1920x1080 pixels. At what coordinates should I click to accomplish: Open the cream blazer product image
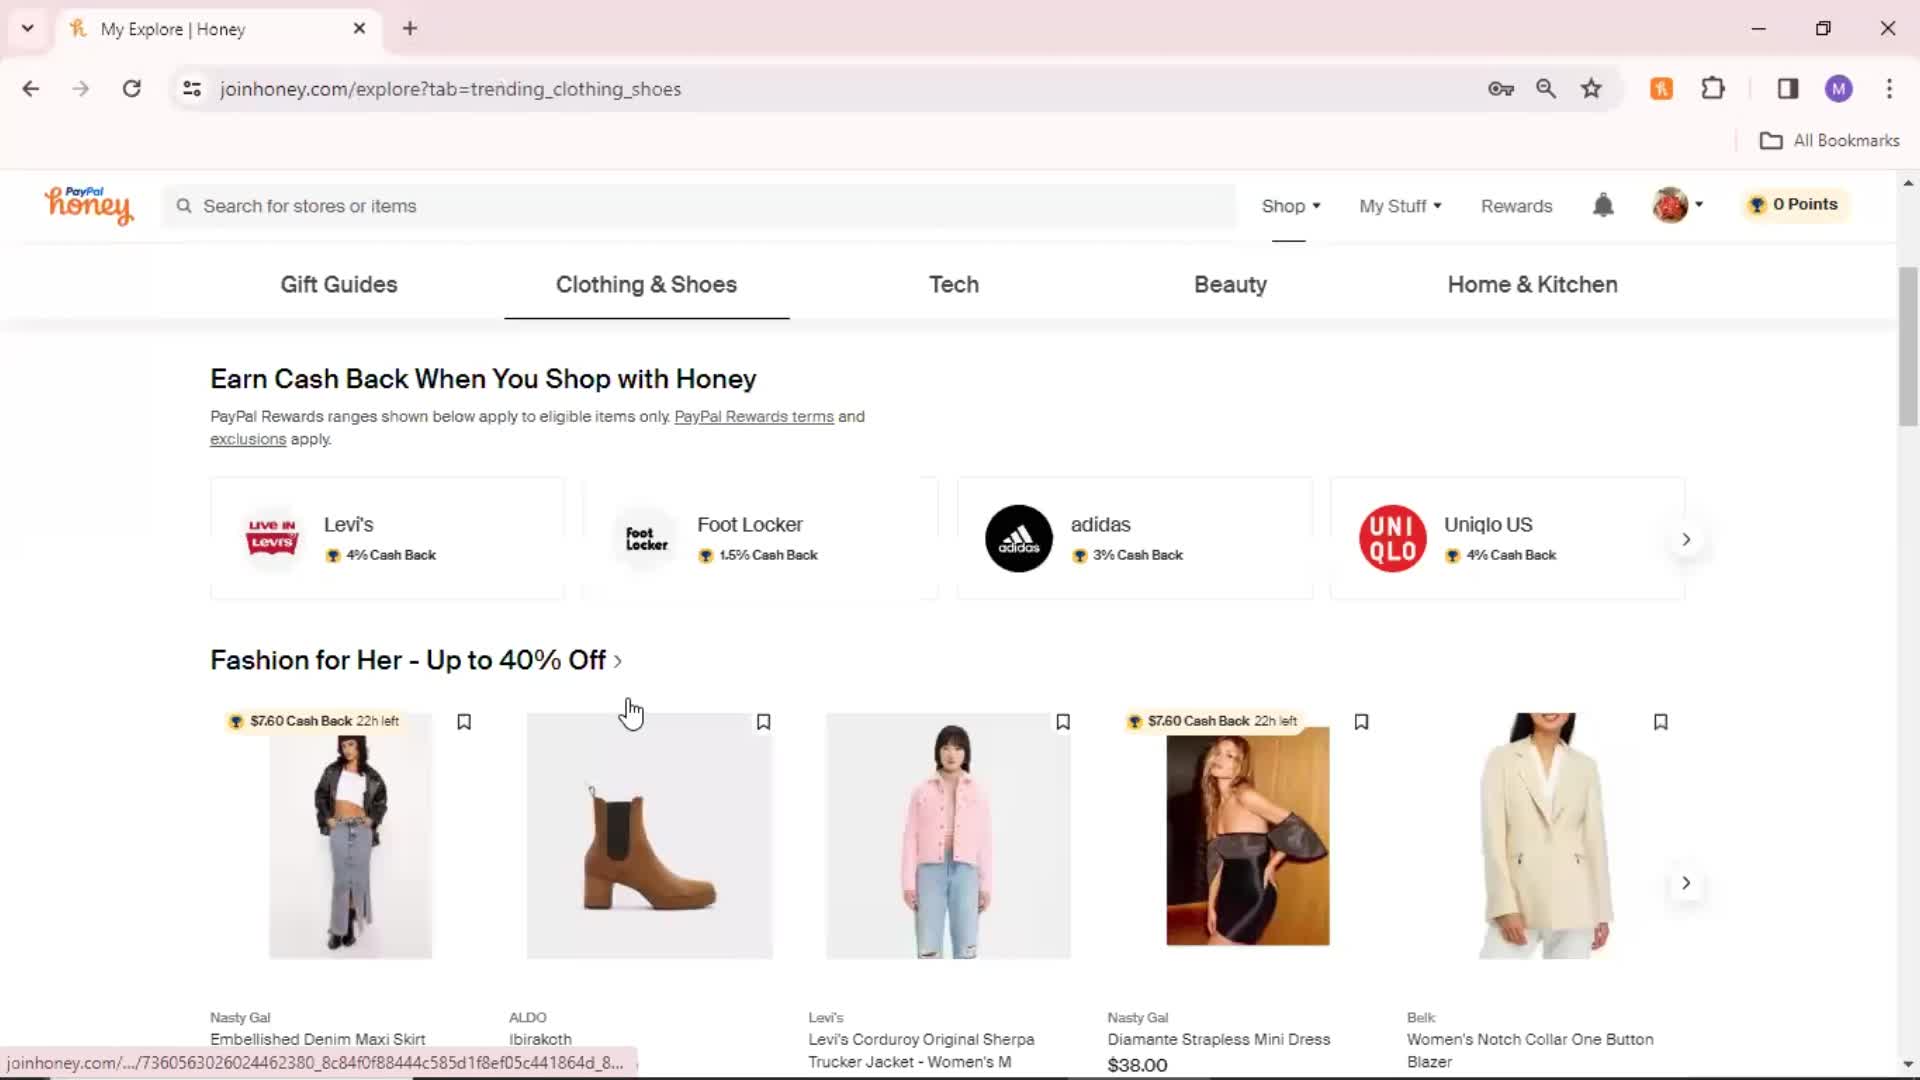(1546, 835)
